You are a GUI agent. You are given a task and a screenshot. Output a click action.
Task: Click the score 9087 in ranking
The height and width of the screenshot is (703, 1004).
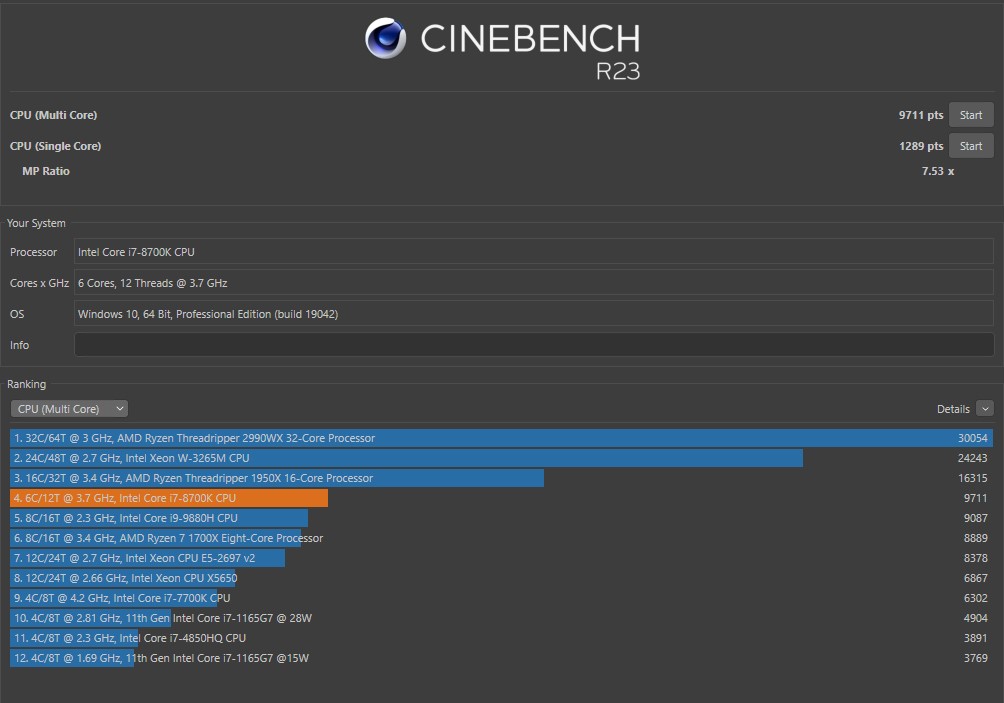975,518
